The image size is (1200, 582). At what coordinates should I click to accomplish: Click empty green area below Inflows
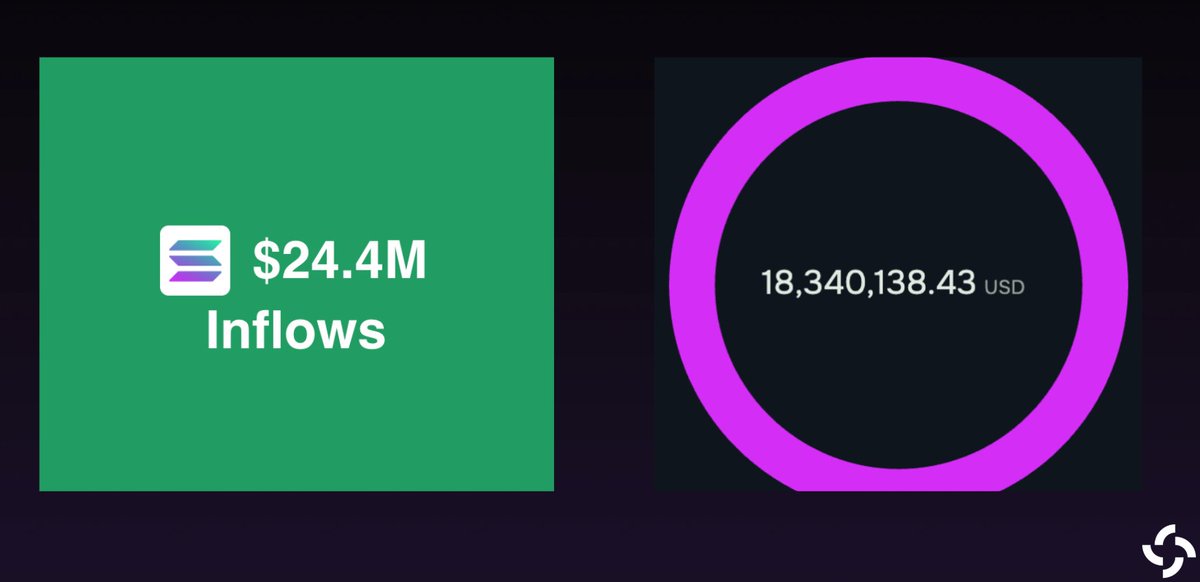[x=296, y=420]
